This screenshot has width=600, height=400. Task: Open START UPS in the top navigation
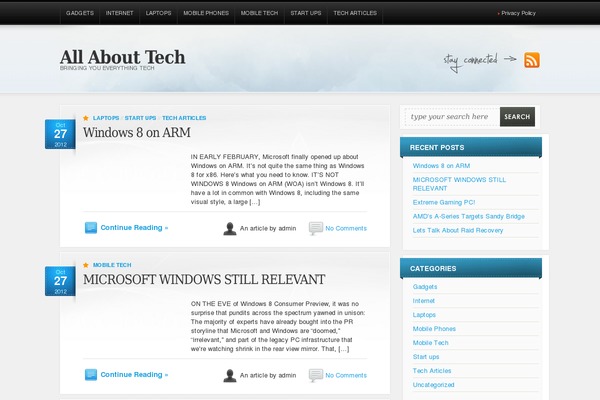click(306, 13)
